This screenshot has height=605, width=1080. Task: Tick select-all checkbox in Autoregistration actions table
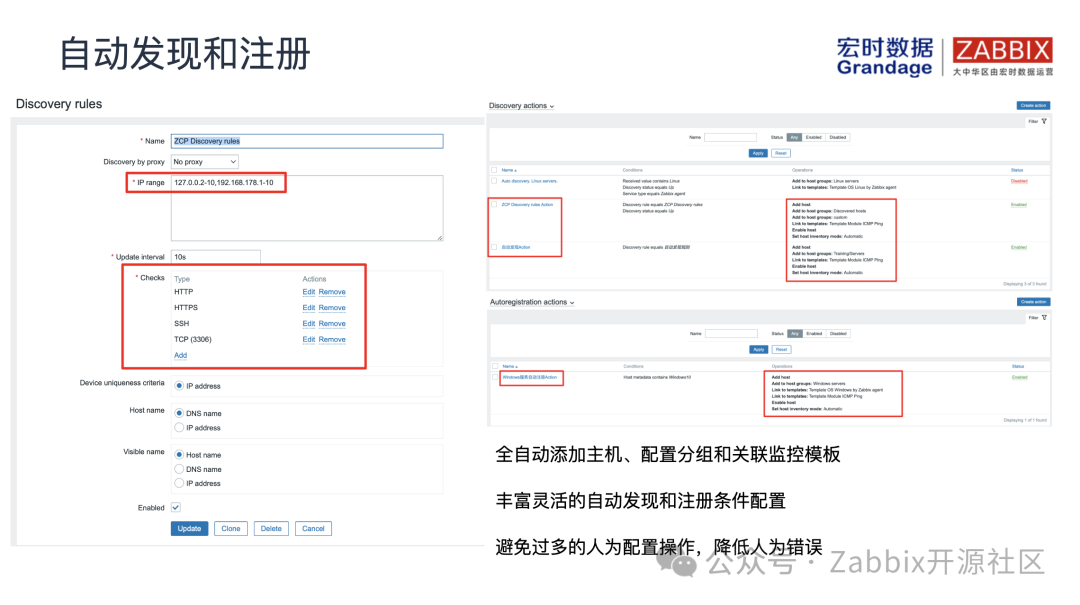pyautogui.click(x=495, y=366)
